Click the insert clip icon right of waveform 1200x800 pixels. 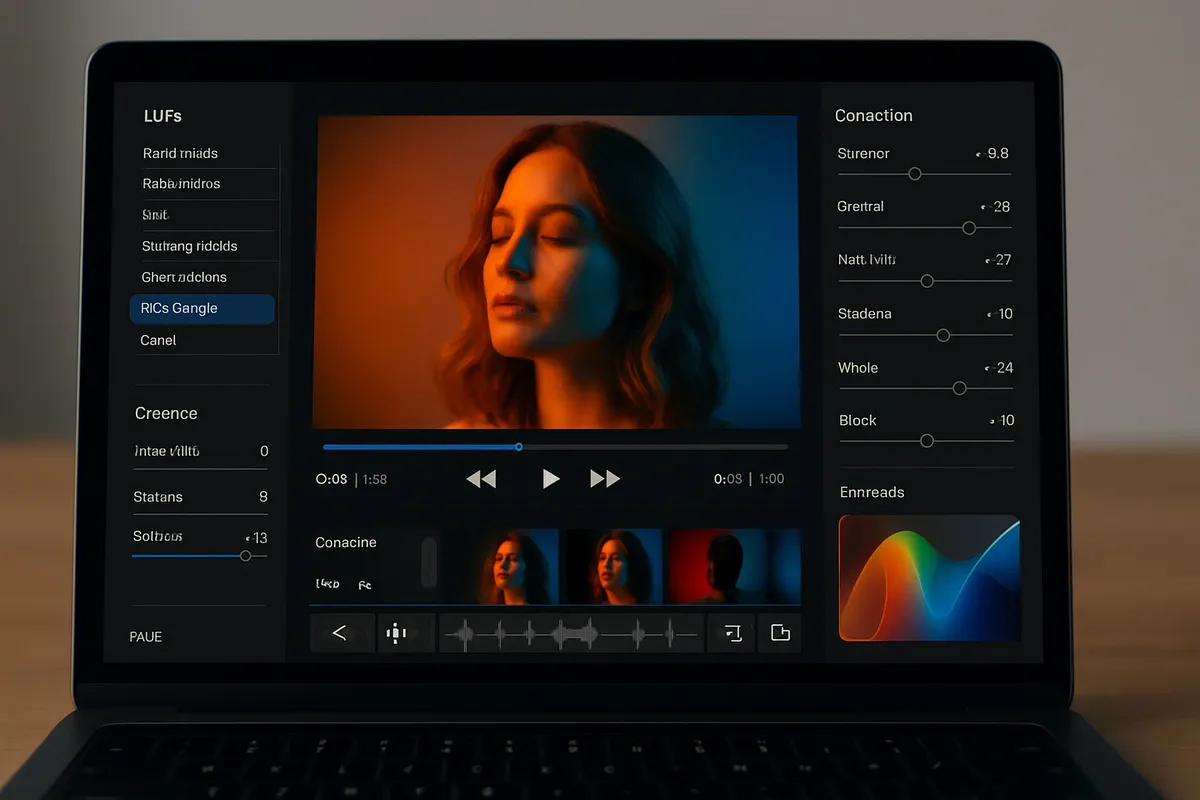pyautogui.click(x=732, y=633)
